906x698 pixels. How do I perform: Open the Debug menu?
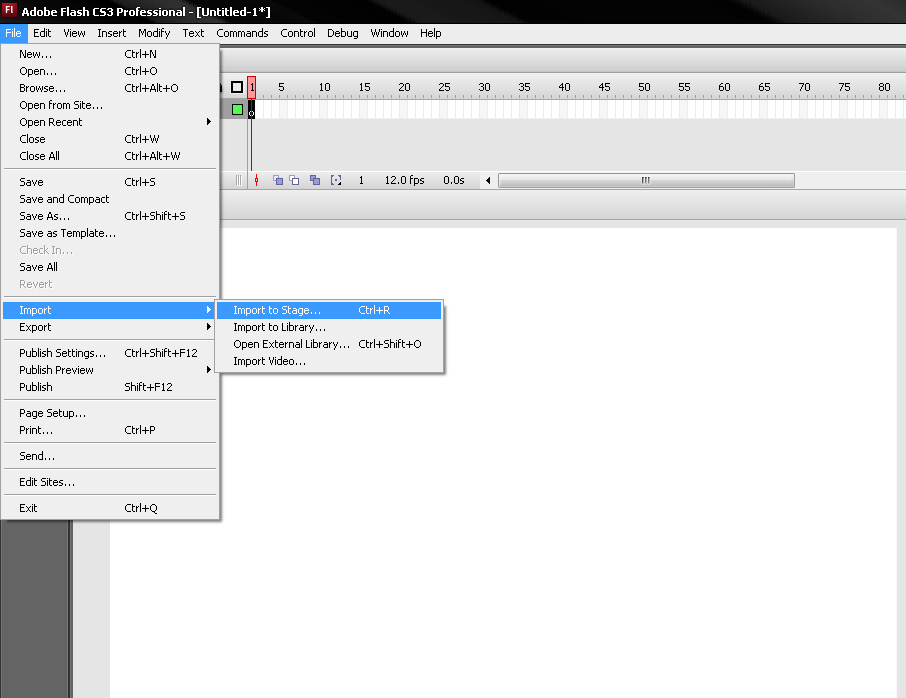coord(343,33)
